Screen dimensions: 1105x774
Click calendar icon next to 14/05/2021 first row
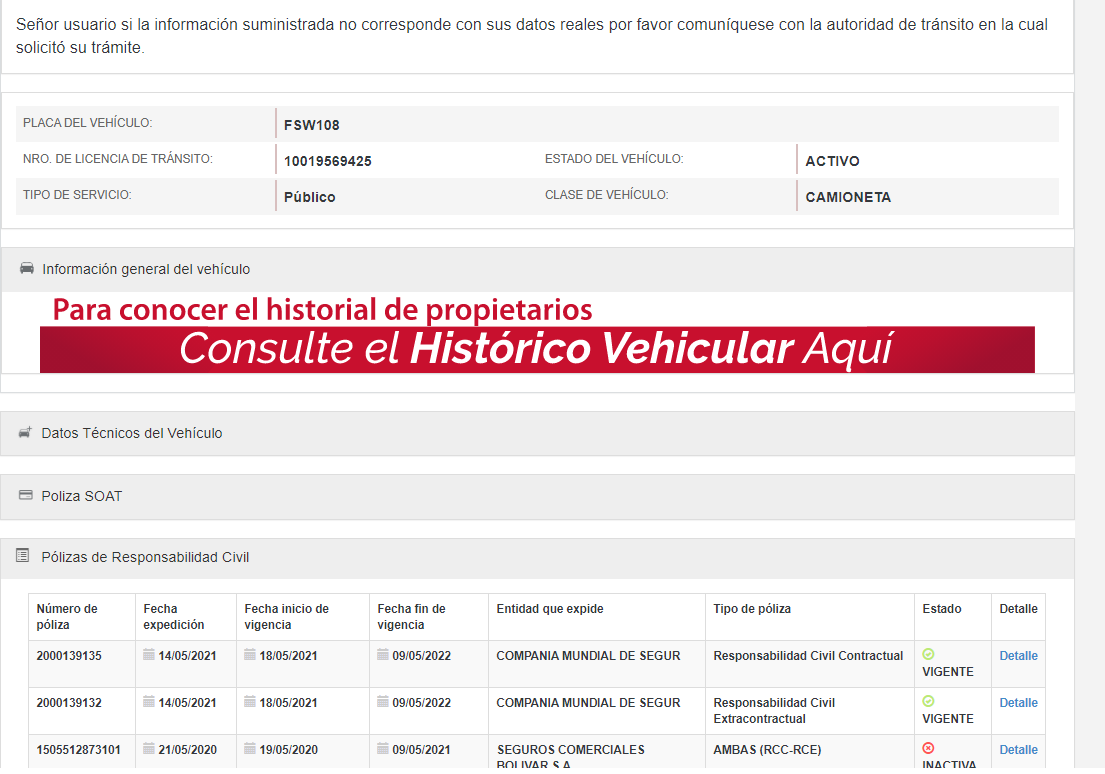pyautogui.click(x=149, y=655)
